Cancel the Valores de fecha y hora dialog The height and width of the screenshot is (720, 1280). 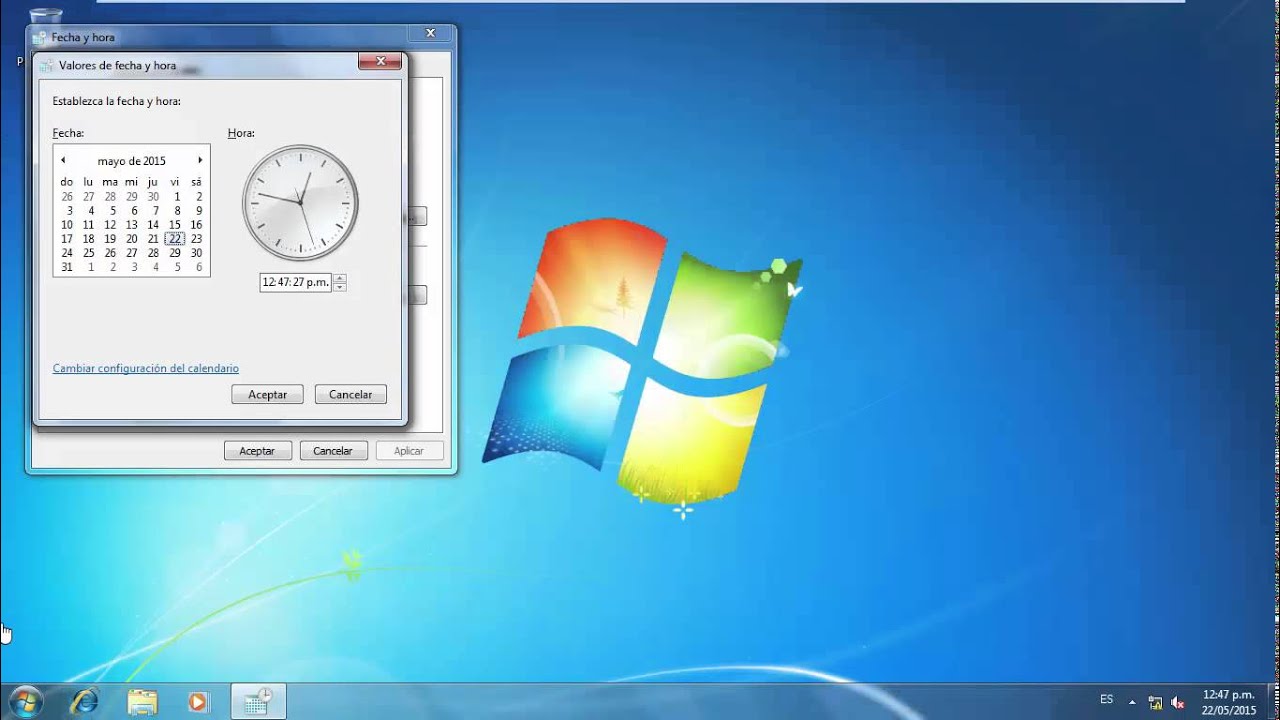click(x=351, y=395)
